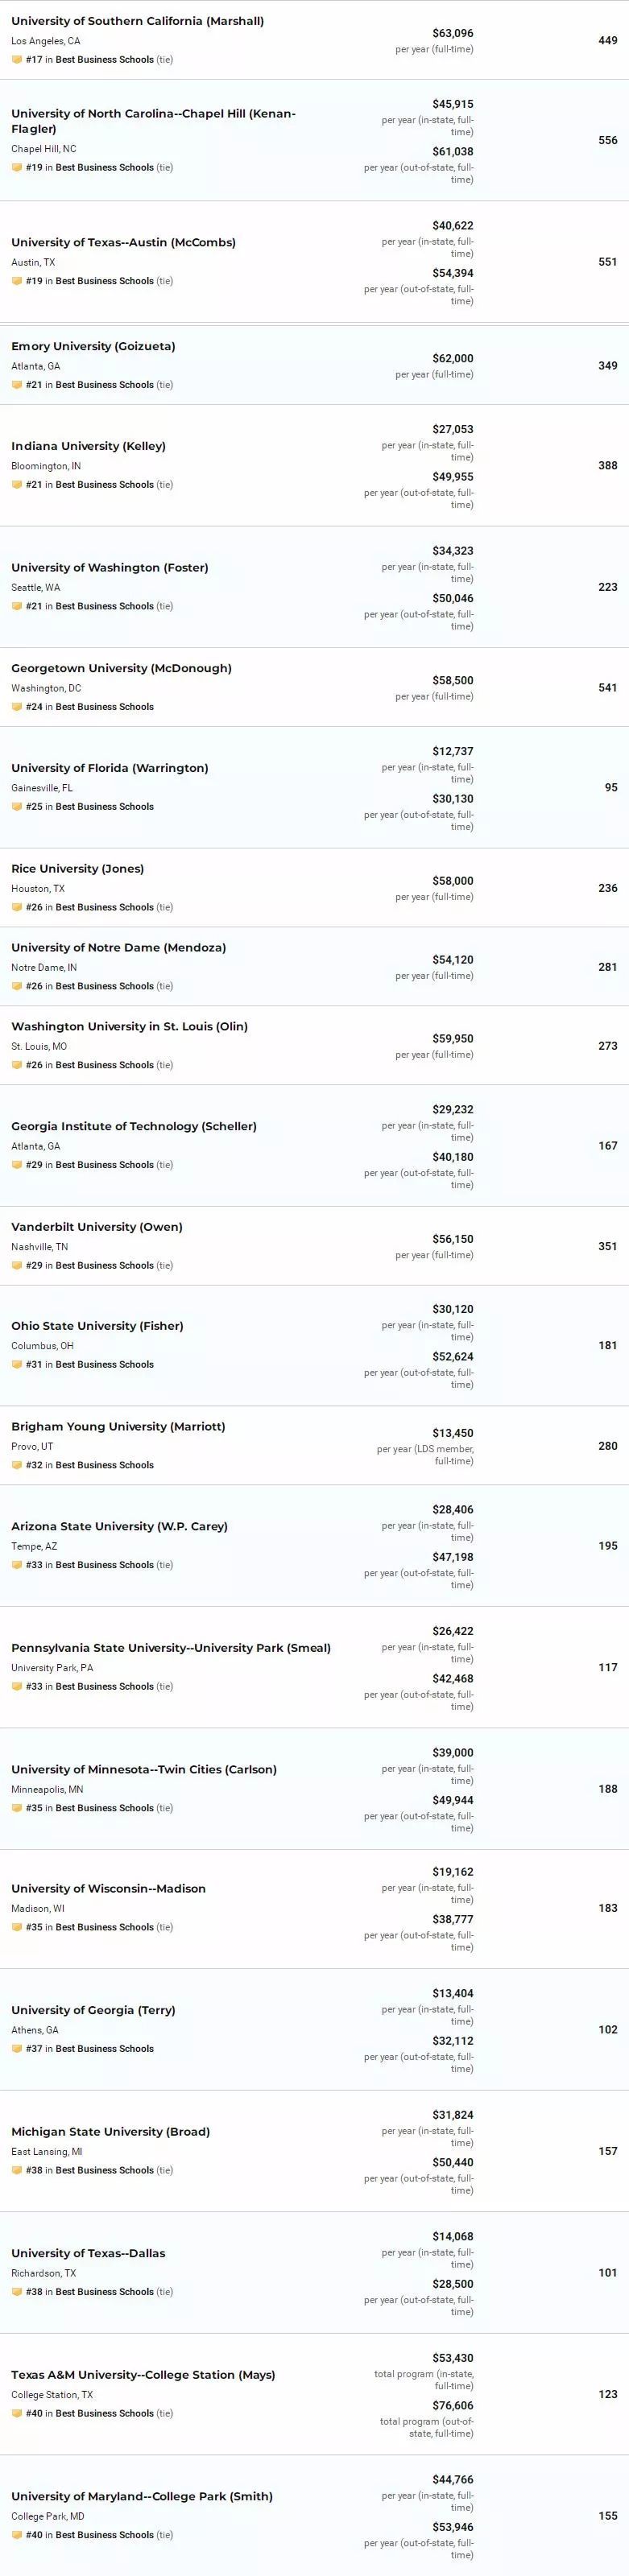Click Best Business Schools link under Maryland Smith
Screen dimensions: 629x2576
[x=105, y=2535]
